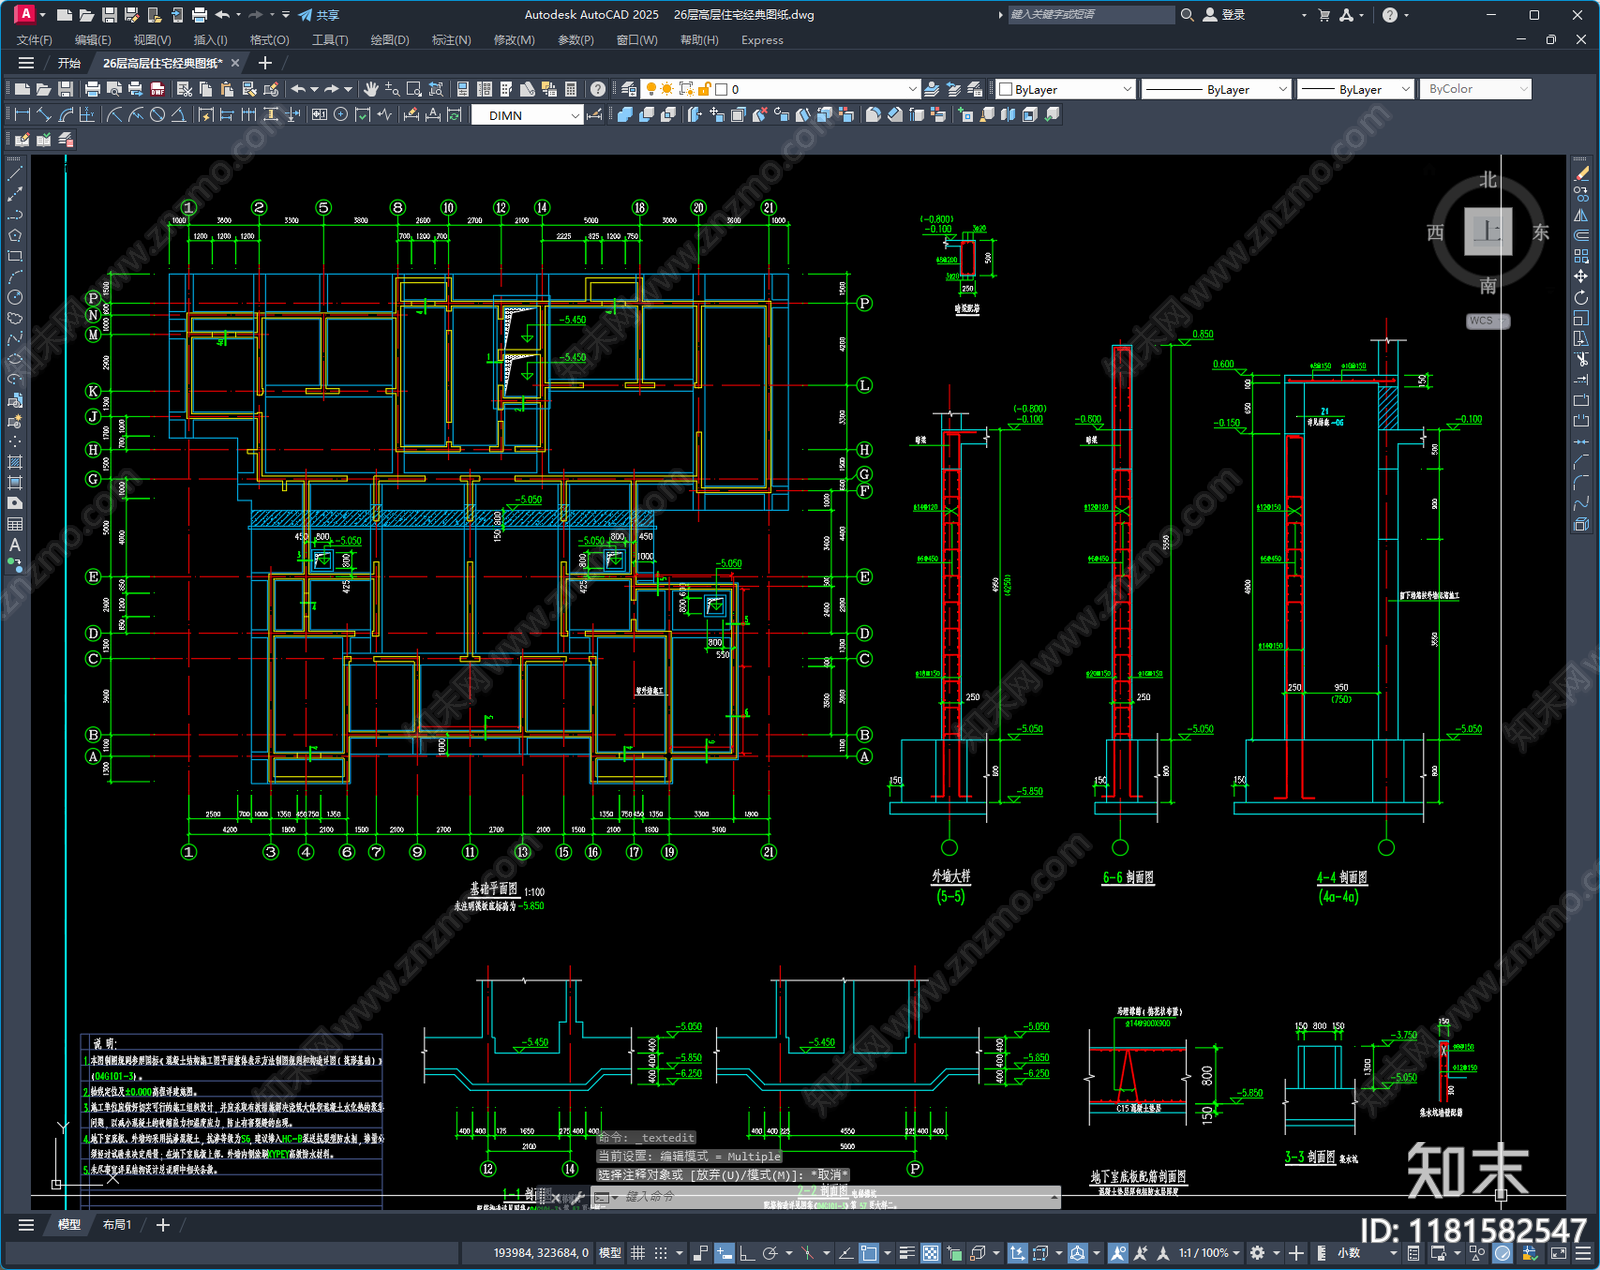The image size is (1600, 1270).
Task: Click the Move tool in right toolbar
Action: click(x=1581, y=277)
